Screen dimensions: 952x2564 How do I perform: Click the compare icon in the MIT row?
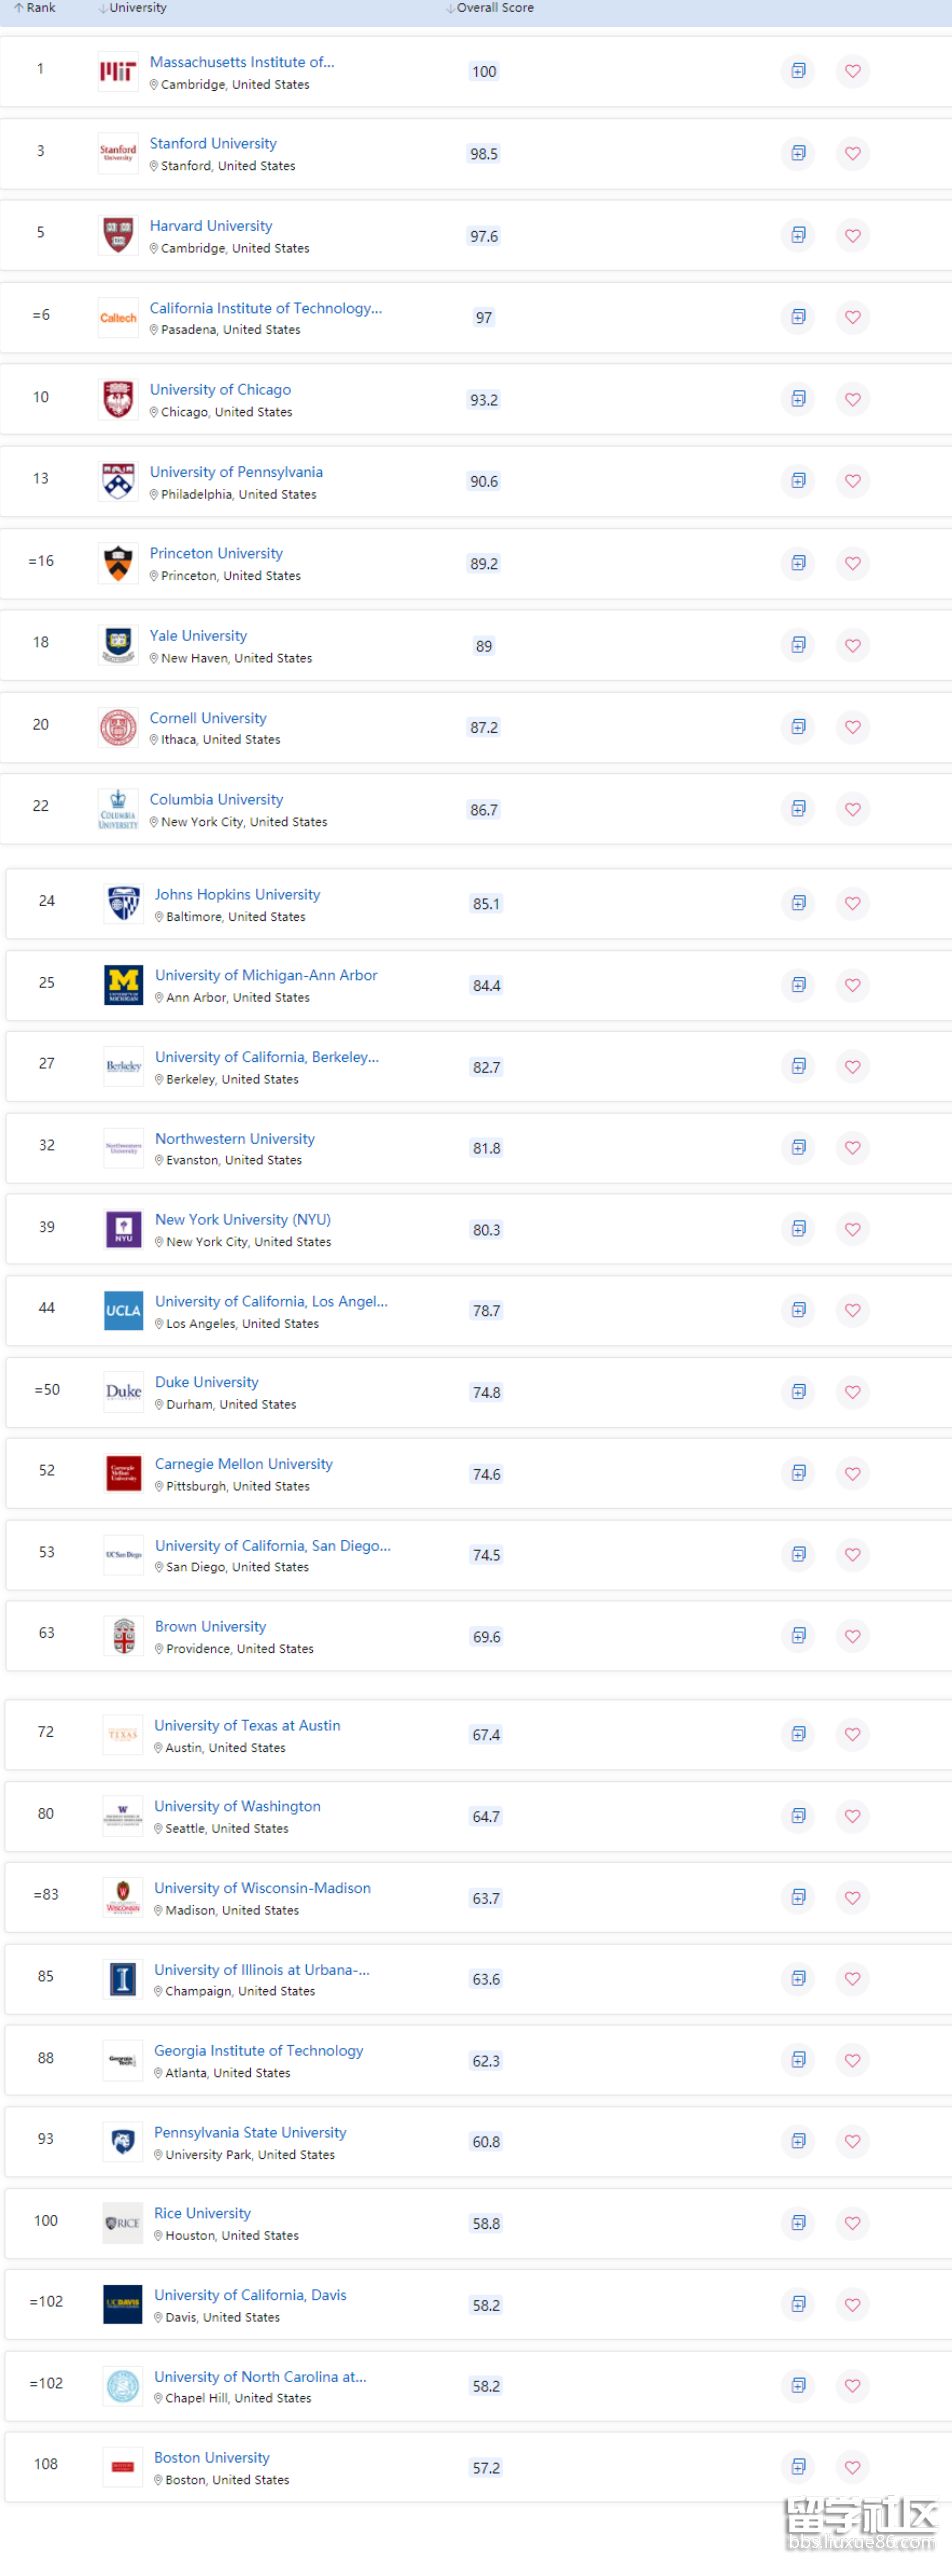(x=798, y=71)
